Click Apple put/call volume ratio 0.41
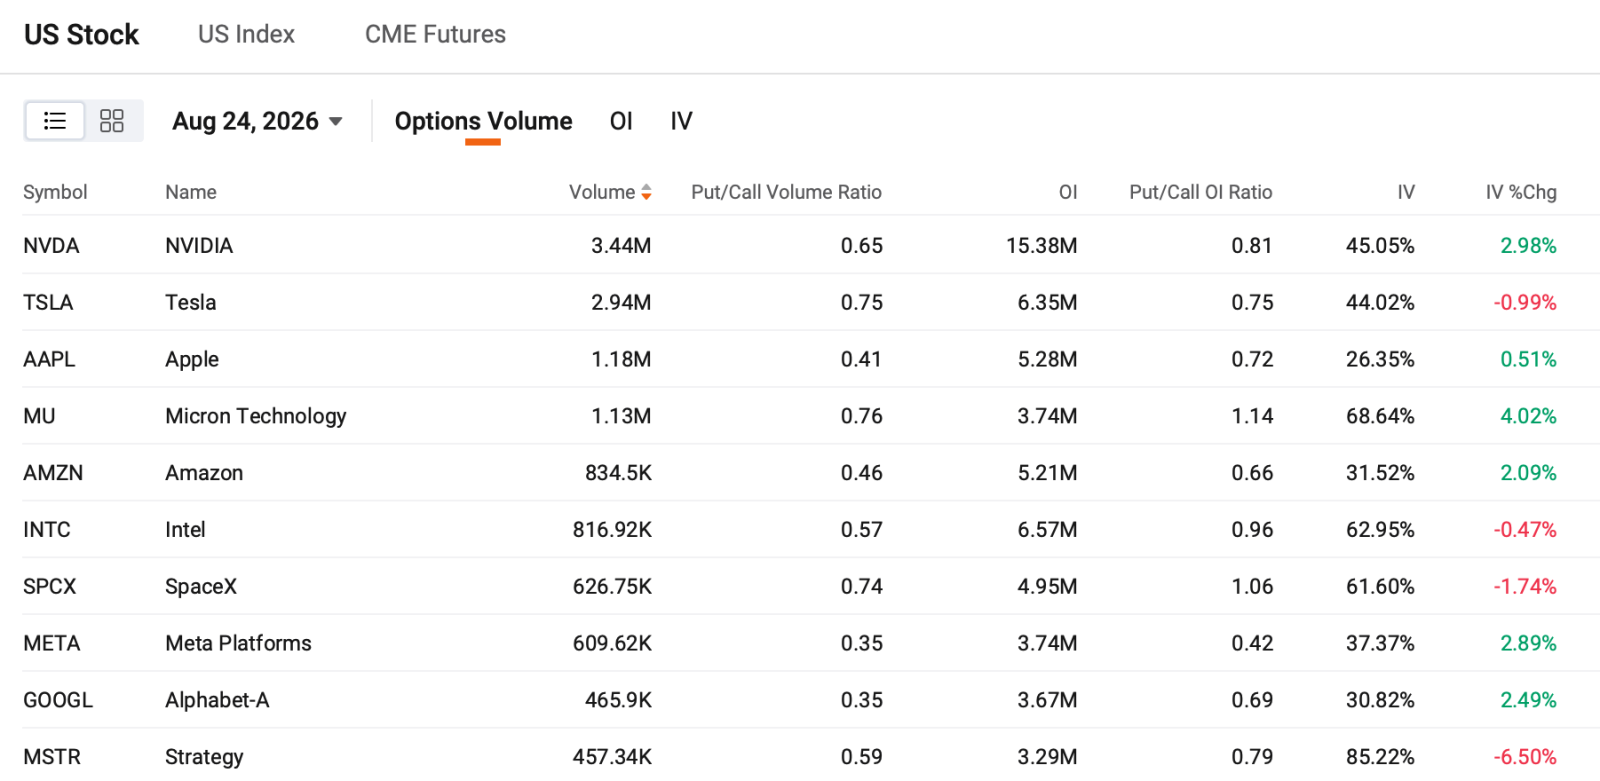The height and width of the screenshot is (781, 1600). pos(861,359)
